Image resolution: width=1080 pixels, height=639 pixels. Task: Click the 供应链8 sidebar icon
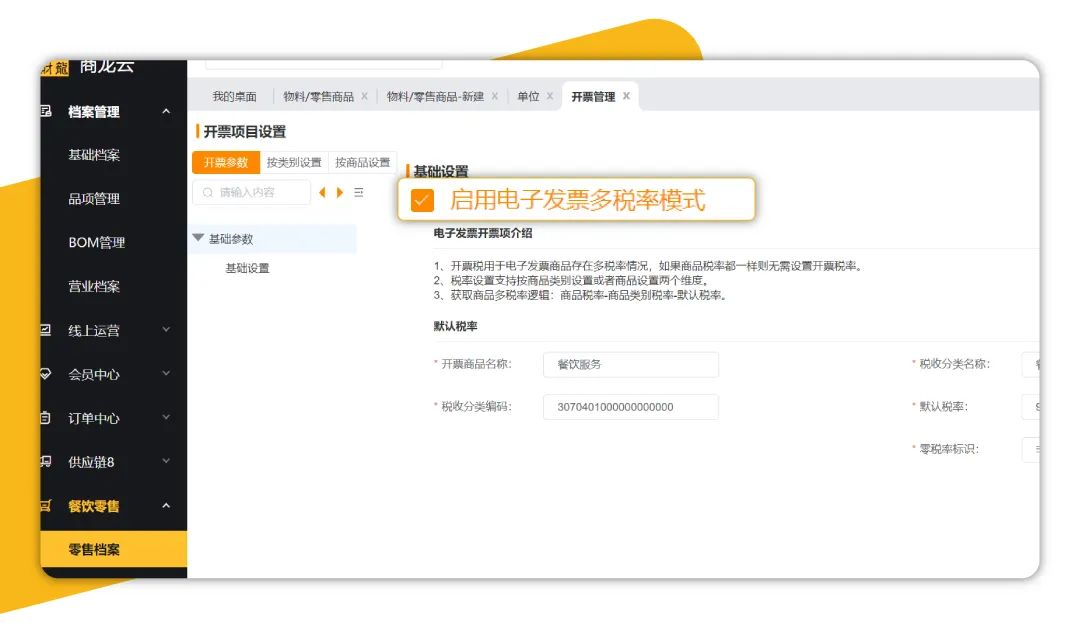(x=45, y=462)
